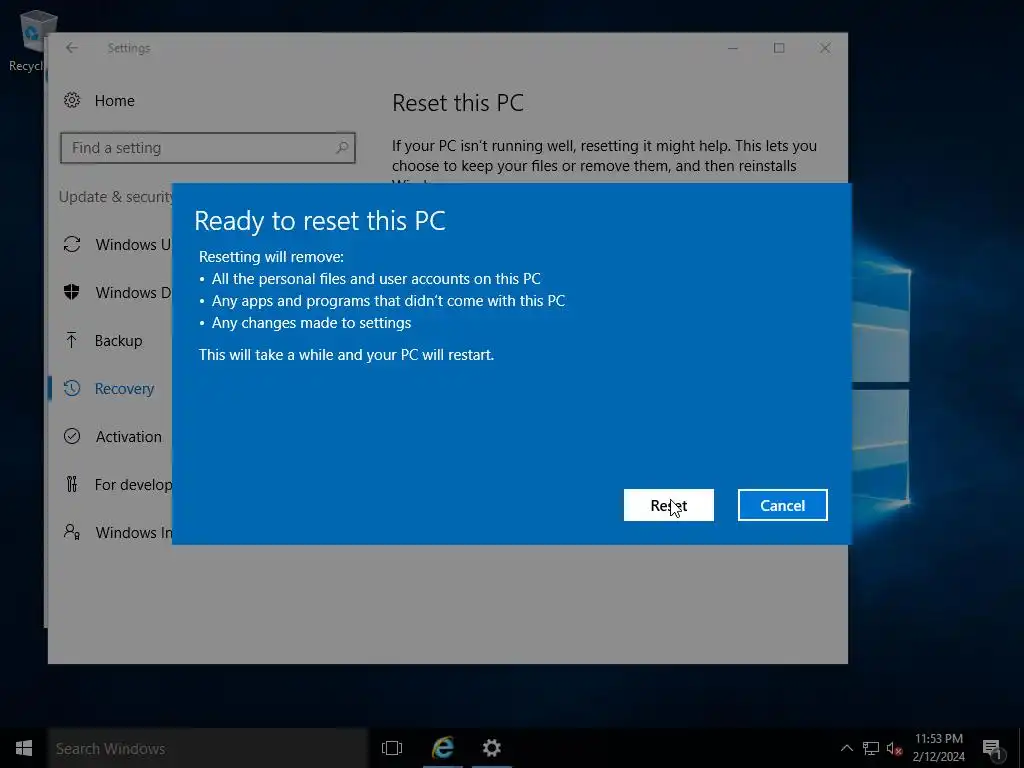
Task: Click the Settings window title text
Action: tap(129, 48)
